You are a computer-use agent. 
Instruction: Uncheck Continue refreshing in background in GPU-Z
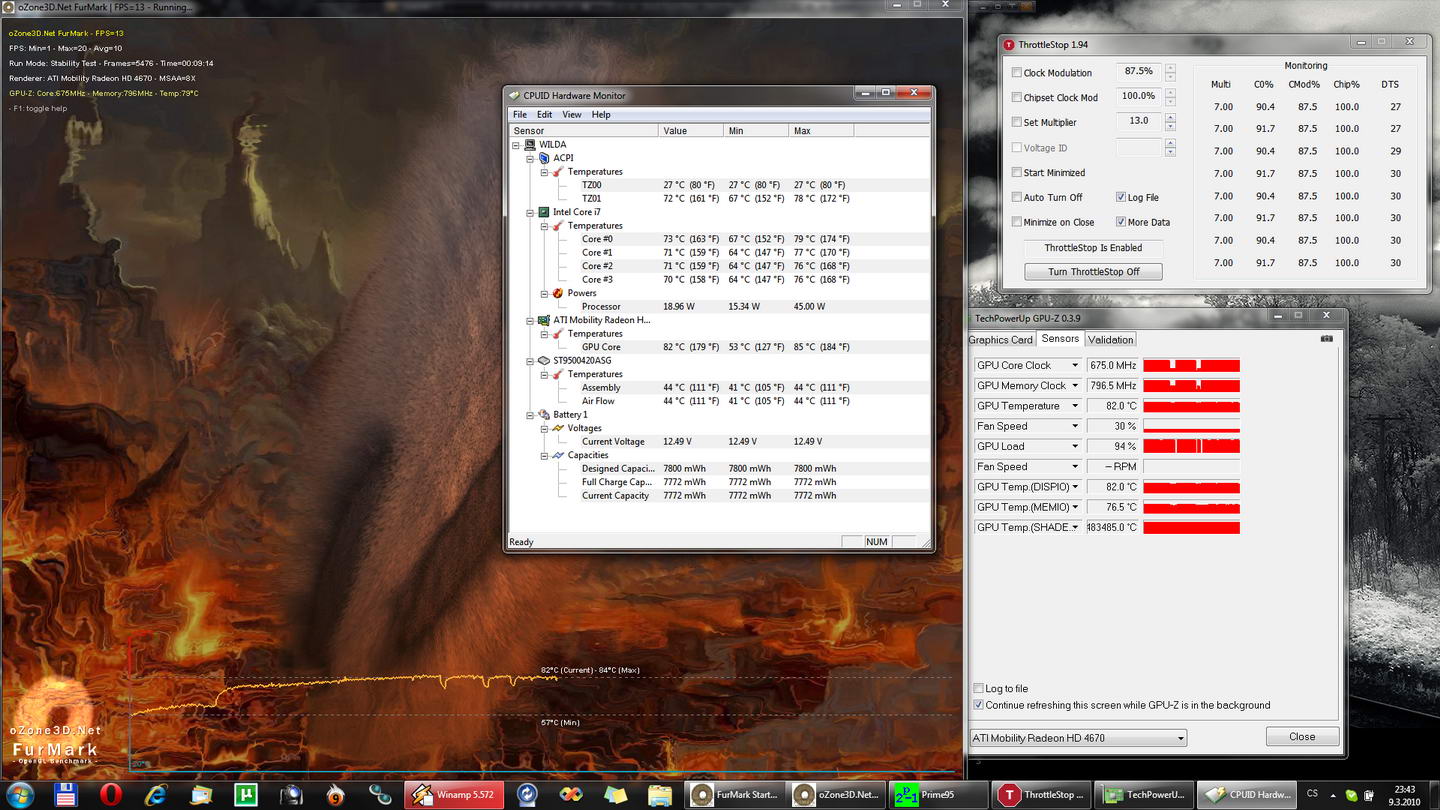(978, 705)
